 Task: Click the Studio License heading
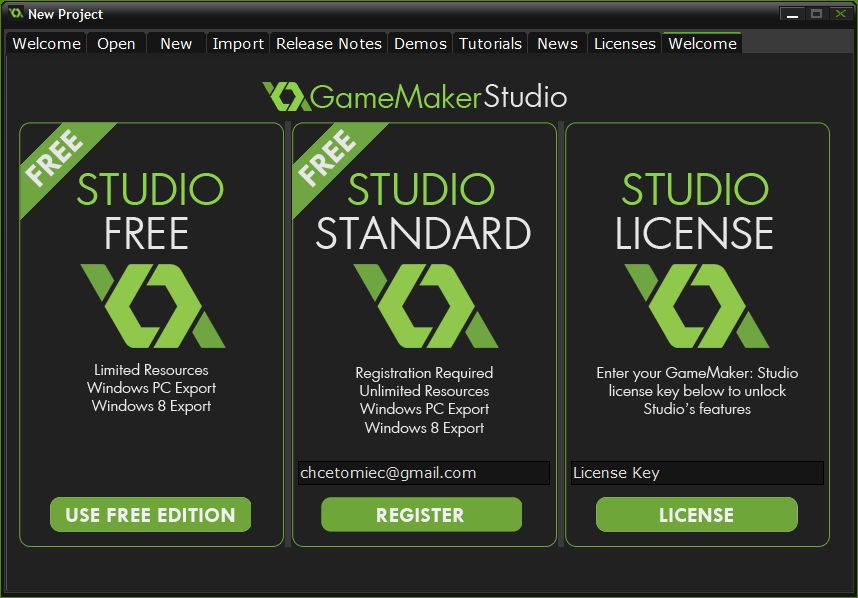[x=695, y=211]
